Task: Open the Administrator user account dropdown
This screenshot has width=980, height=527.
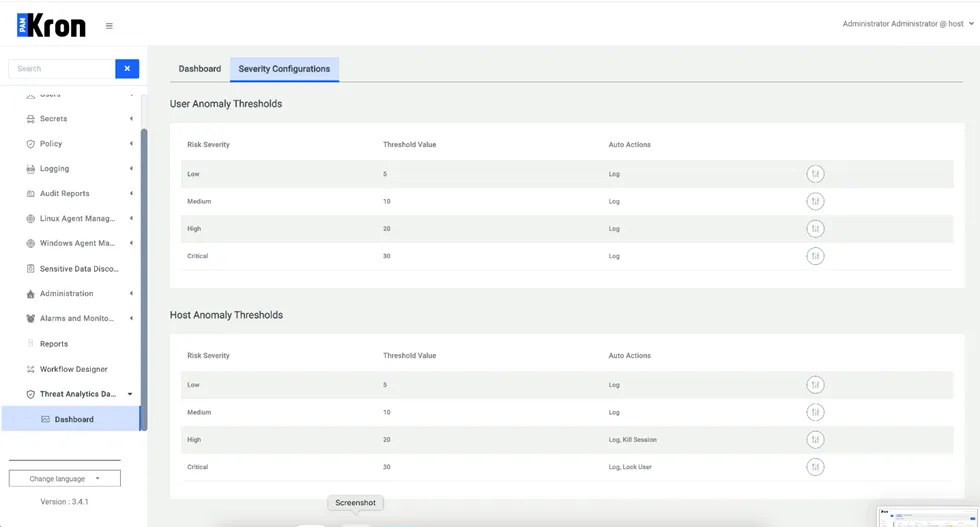Action: click(908, 24)
